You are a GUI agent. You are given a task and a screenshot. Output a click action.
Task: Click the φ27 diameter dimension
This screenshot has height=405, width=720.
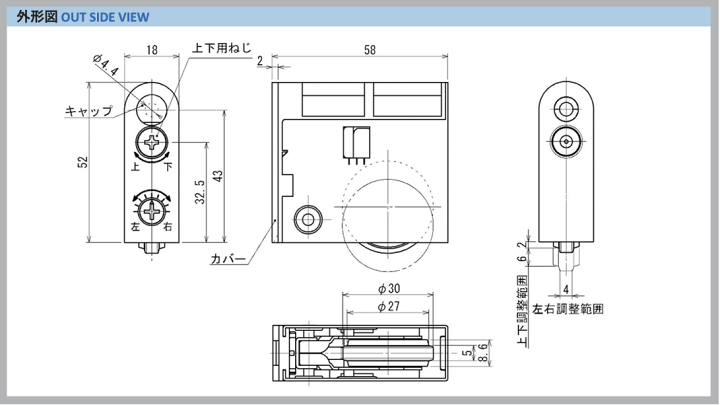(x=389, y=305)
